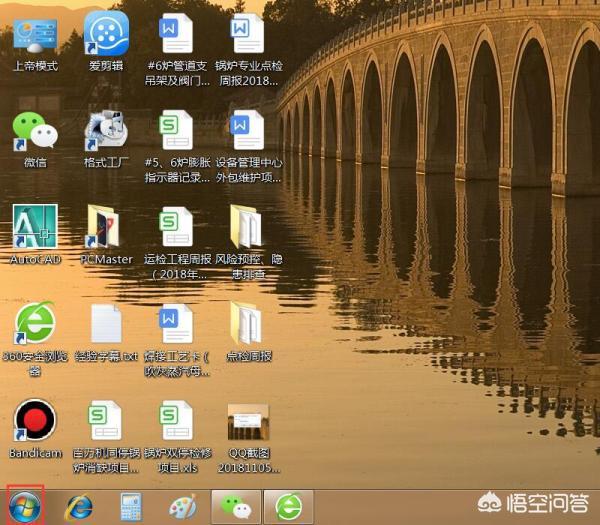Image resolution: width=600 pixels, height=525 pixels.
Task: Open the AutoCAD desktop shortcut
Action: pyautogui.click(x=34, y=228)
